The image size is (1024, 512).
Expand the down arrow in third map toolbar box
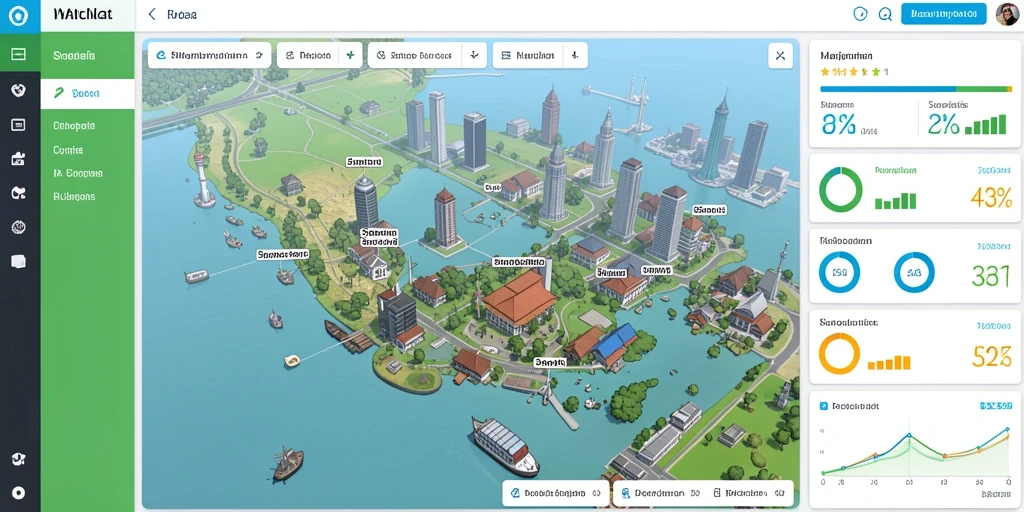click(x=474, y=56)
